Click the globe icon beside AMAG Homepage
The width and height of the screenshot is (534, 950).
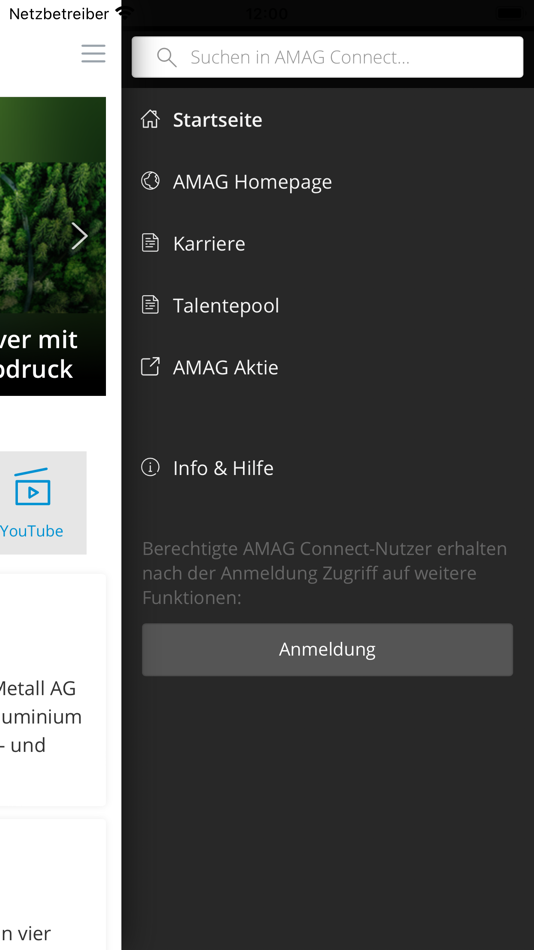(150, 181)
